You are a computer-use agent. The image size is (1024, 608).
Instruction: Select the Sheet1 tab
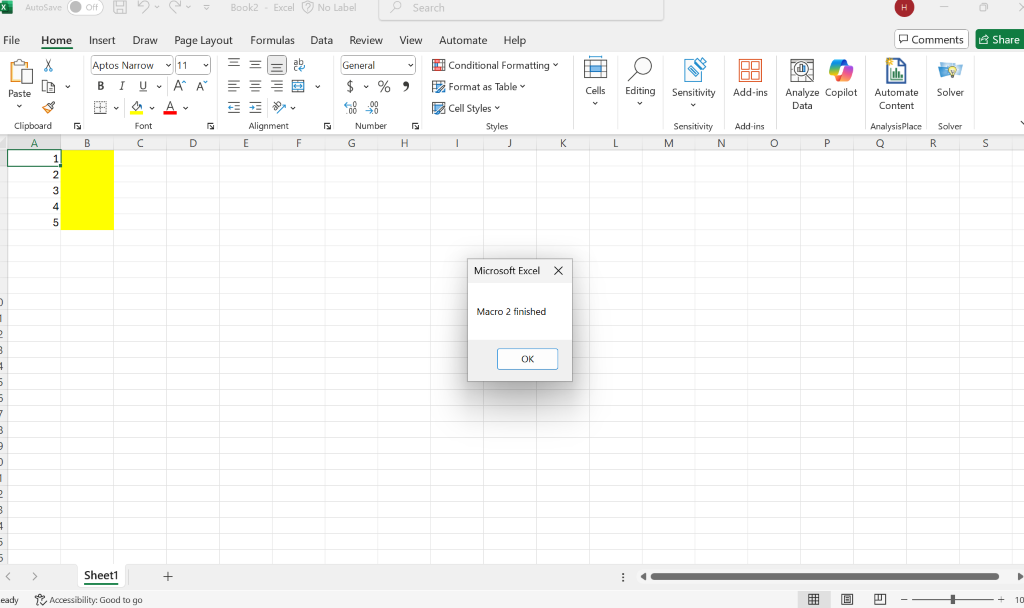pos(101,575)
